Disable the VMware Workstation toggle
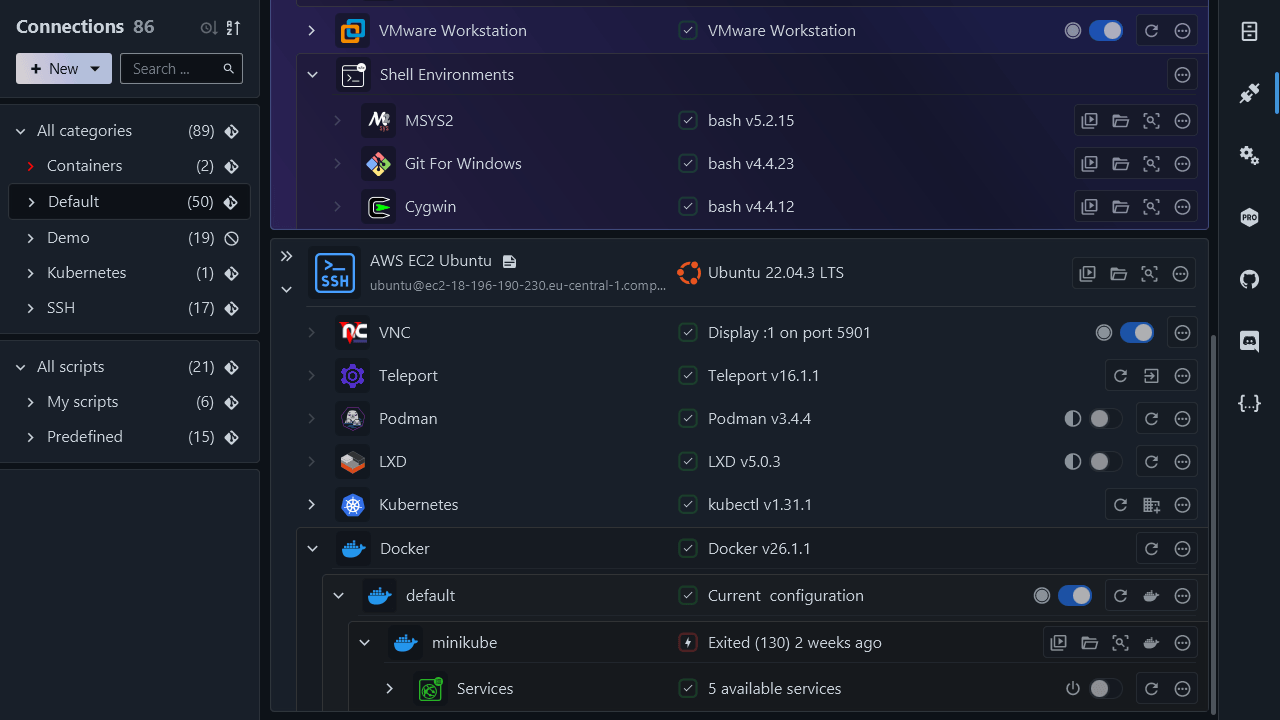 tap(1105, 31)
